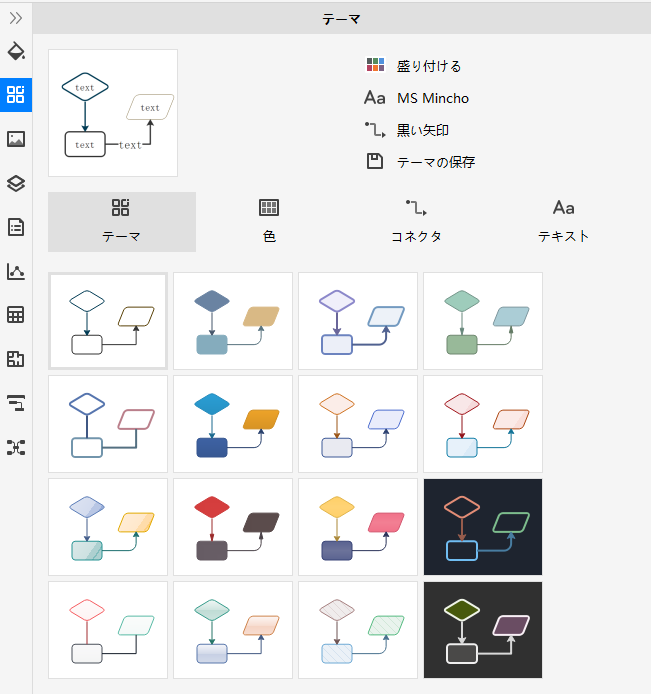This screenshot has height=694, width=651.
Task: Switch to the 色 tab
Action: pos(269,222)
